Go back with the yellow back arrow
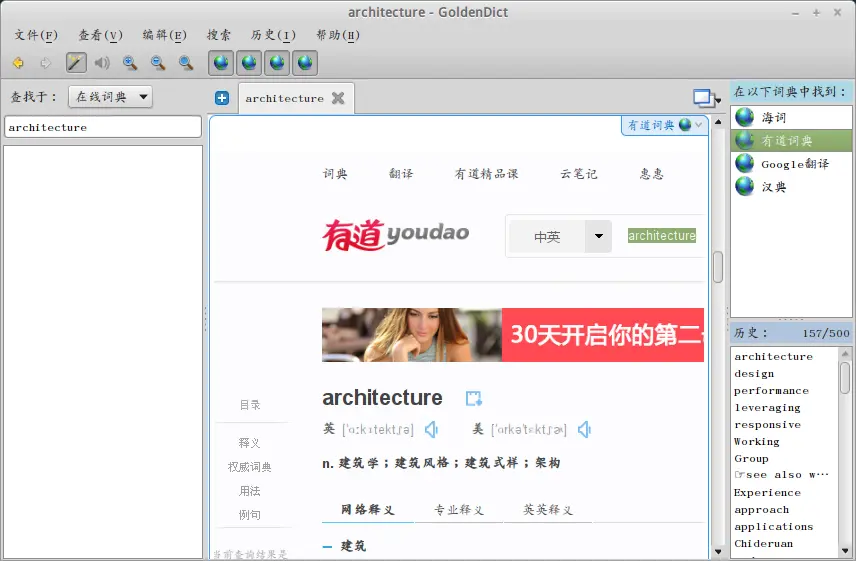The height and width of the screenshot is (561, 856). pos(18,63)
